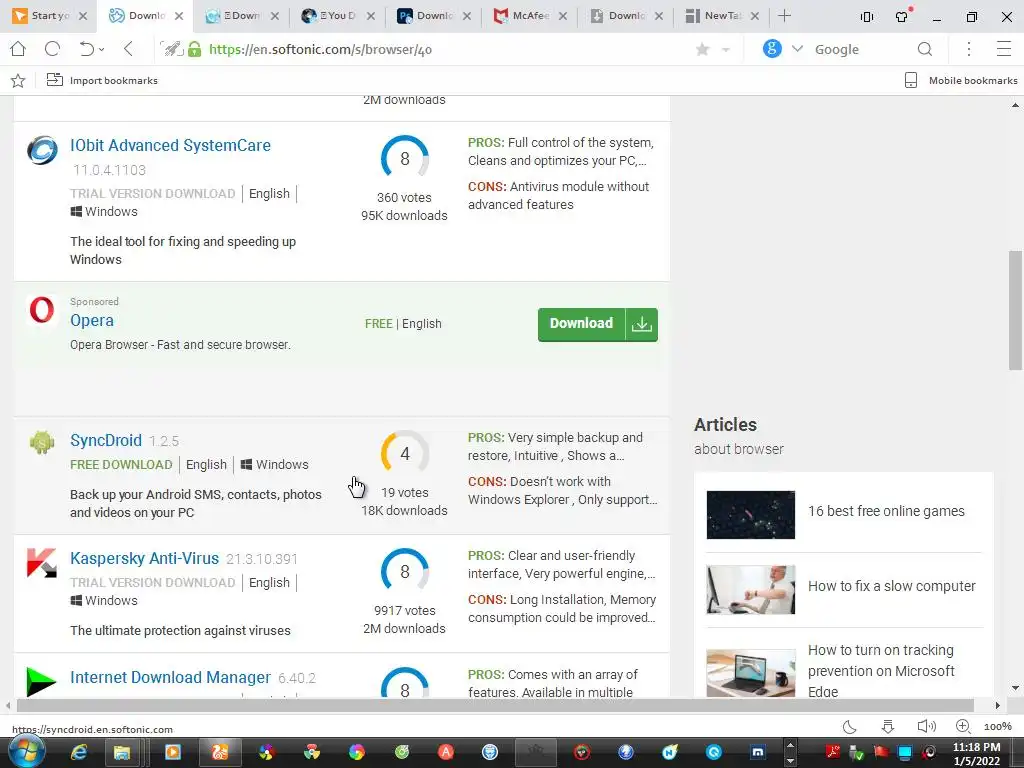Open 'How to fix a slow computer' article

pyautogui.click(x=891, y=586)
